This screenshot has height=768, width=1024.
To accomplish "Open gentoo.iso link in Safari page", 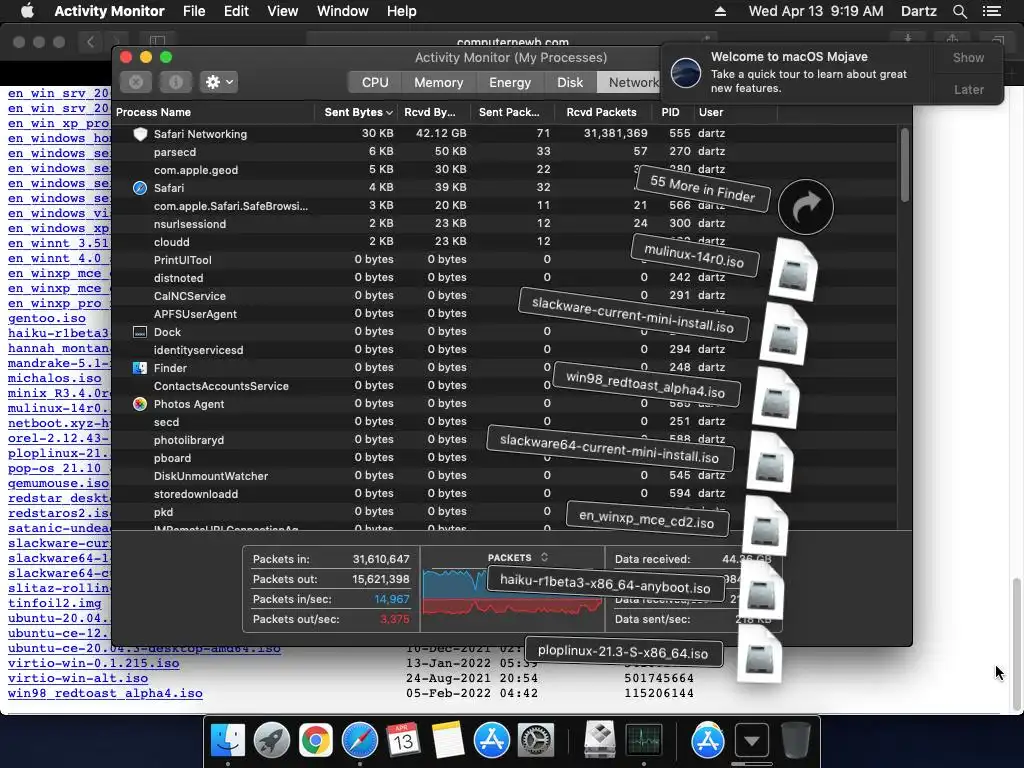I will click(46, 318).
